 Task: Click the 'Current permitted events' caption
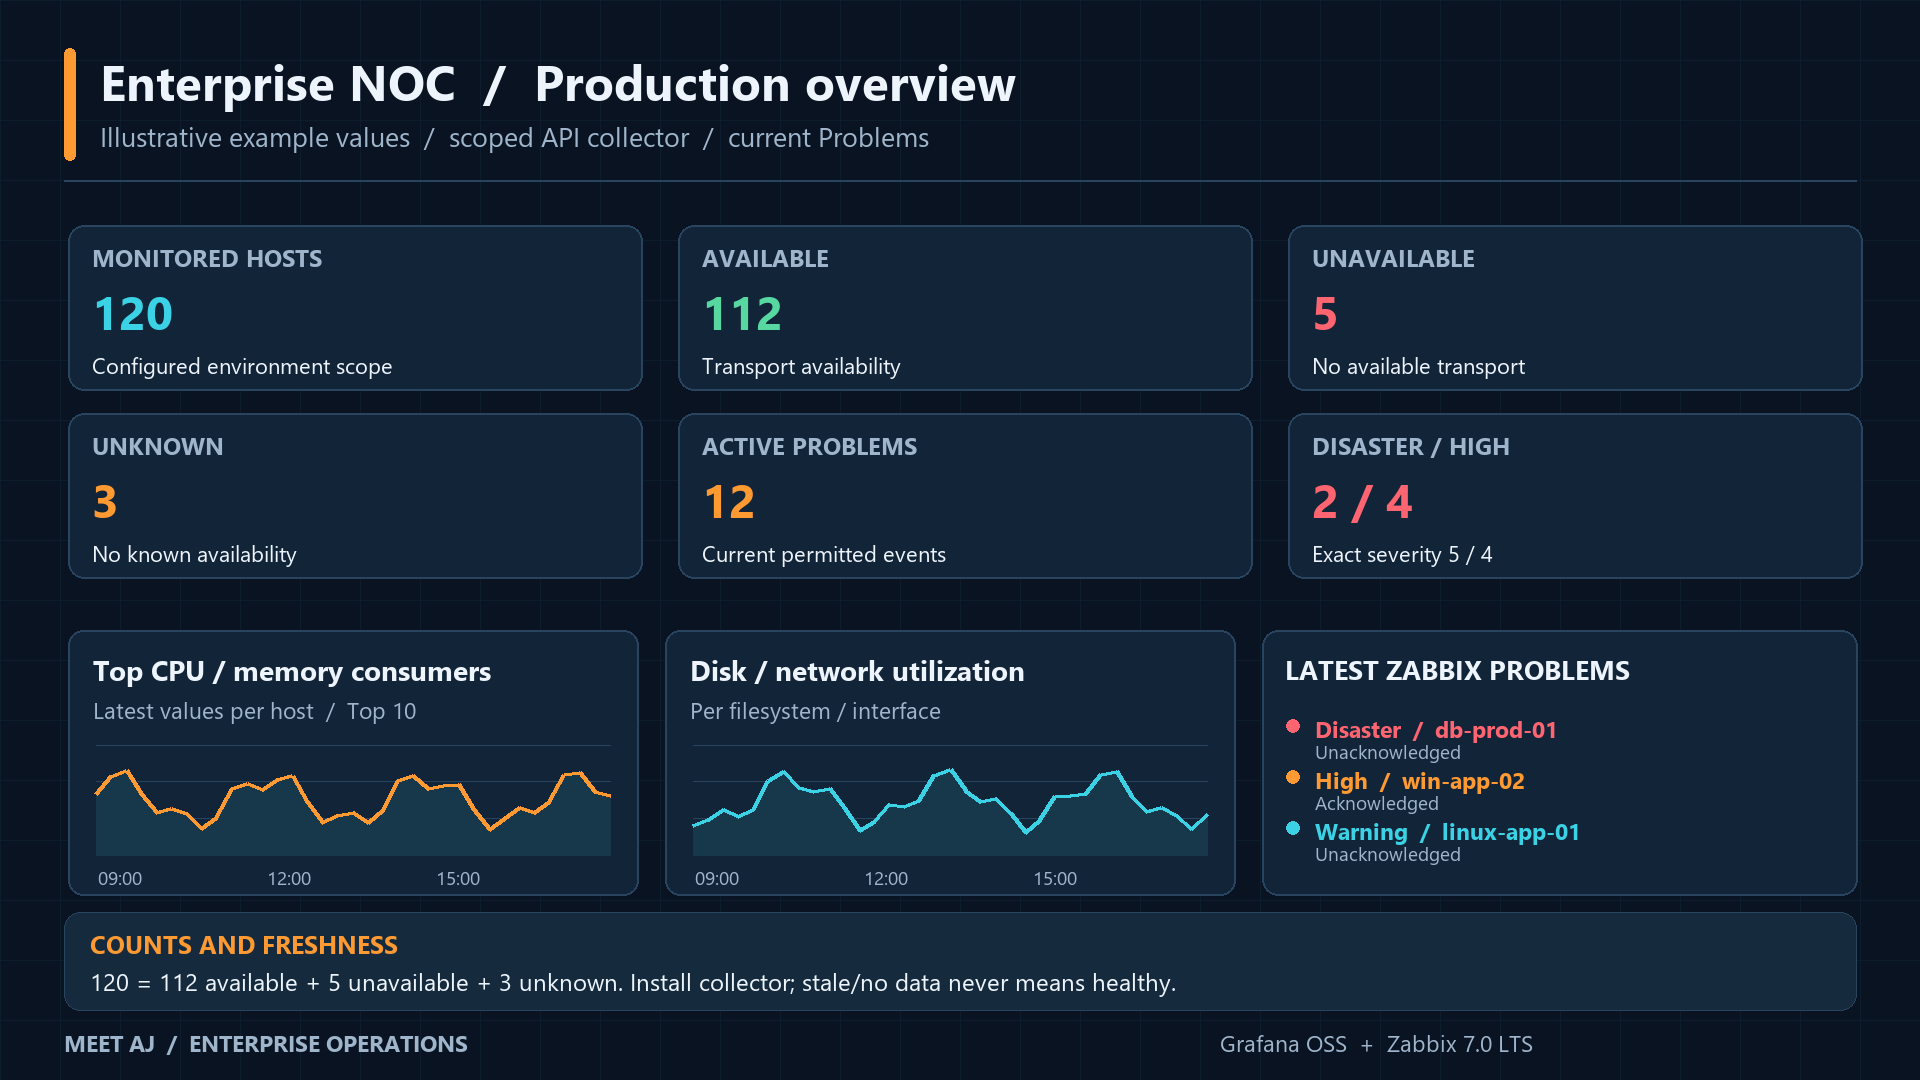[824, 555]
